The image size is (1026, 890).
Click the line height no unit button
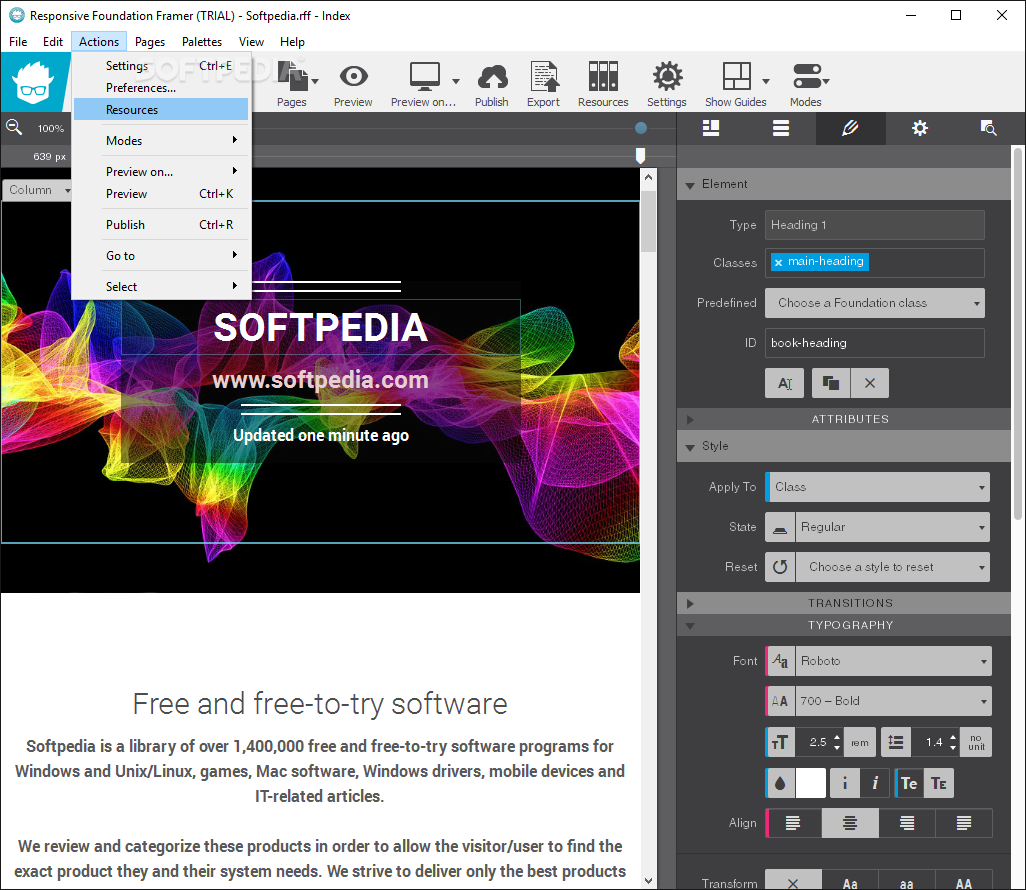click(976, 742)
